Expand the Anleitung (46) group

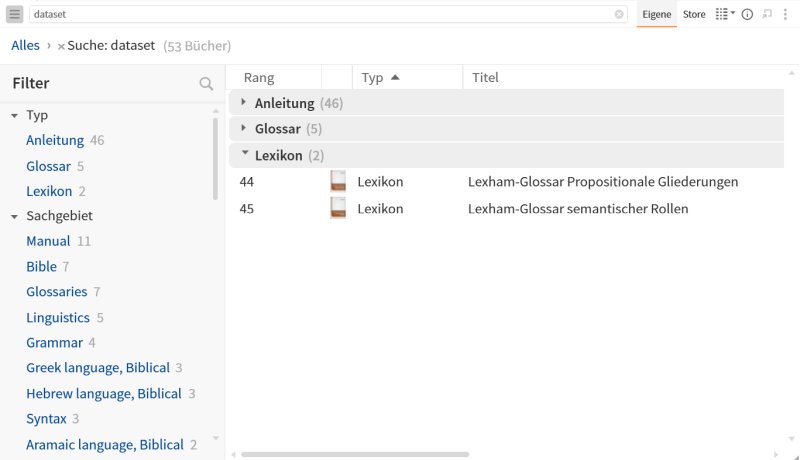click(x=243, y=103)
